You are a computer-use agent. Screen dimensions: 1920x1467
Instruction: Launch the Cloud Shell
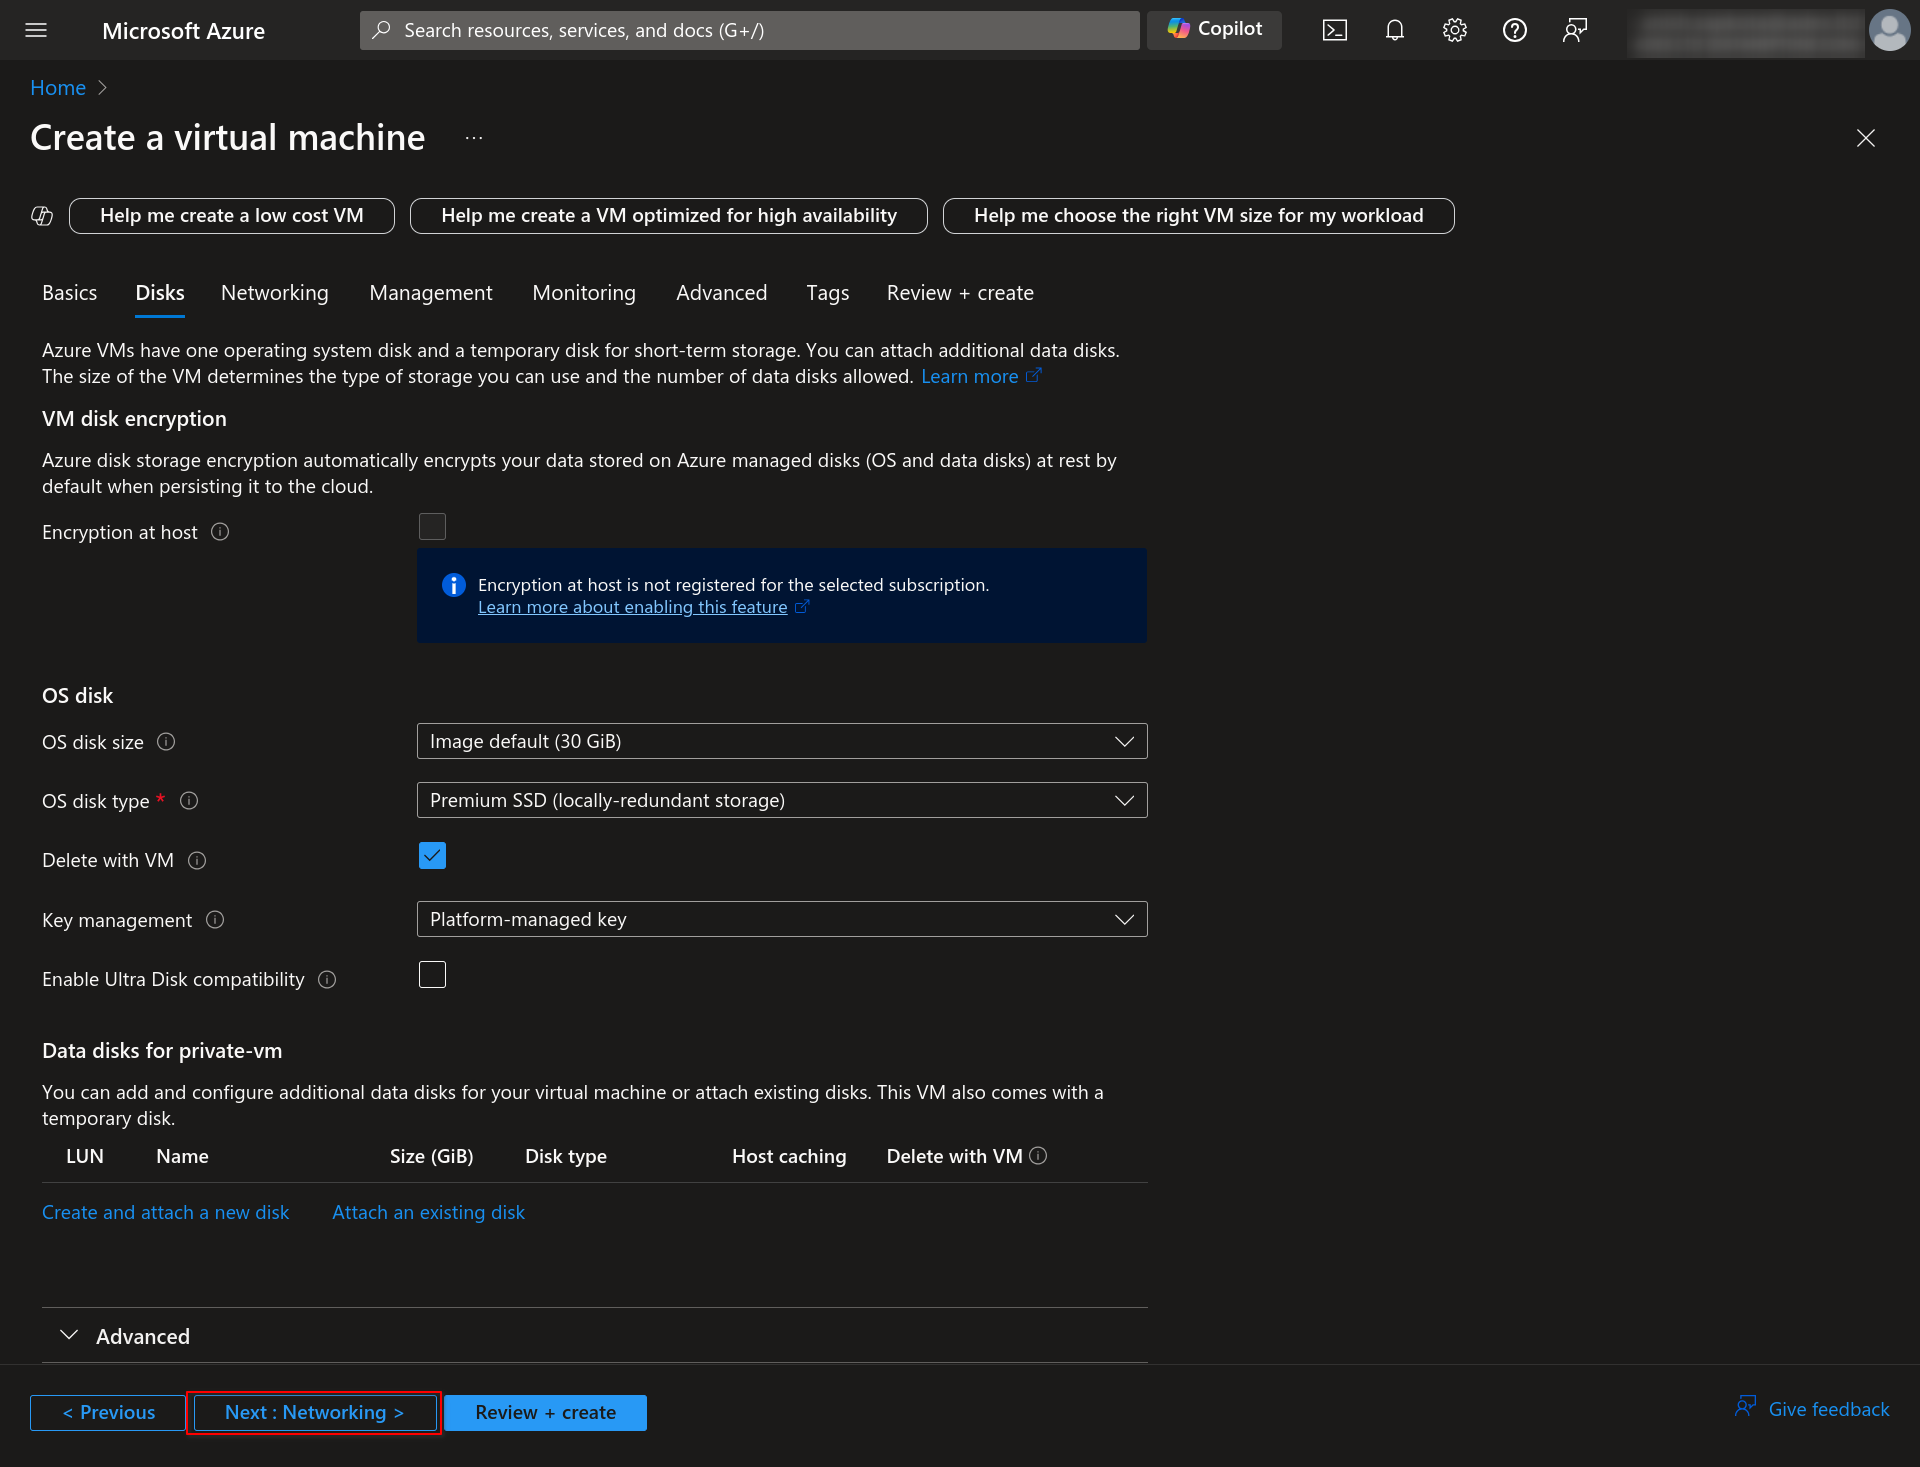pos(1334,30)
